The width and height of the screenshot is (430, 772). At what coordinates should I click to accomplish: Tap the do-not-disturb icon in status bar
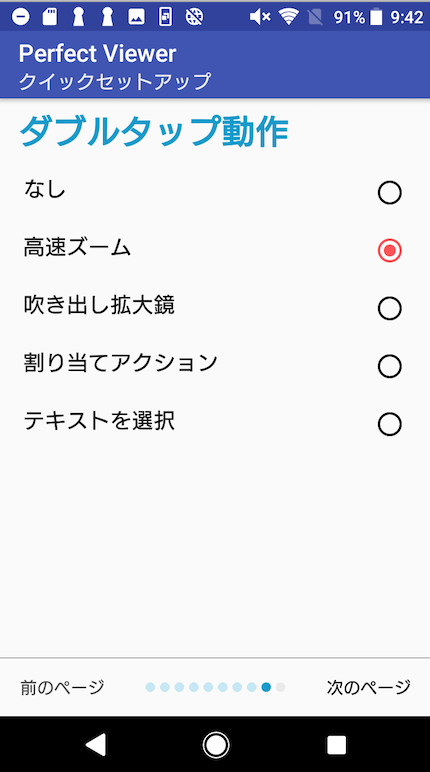tap(20, 17)
